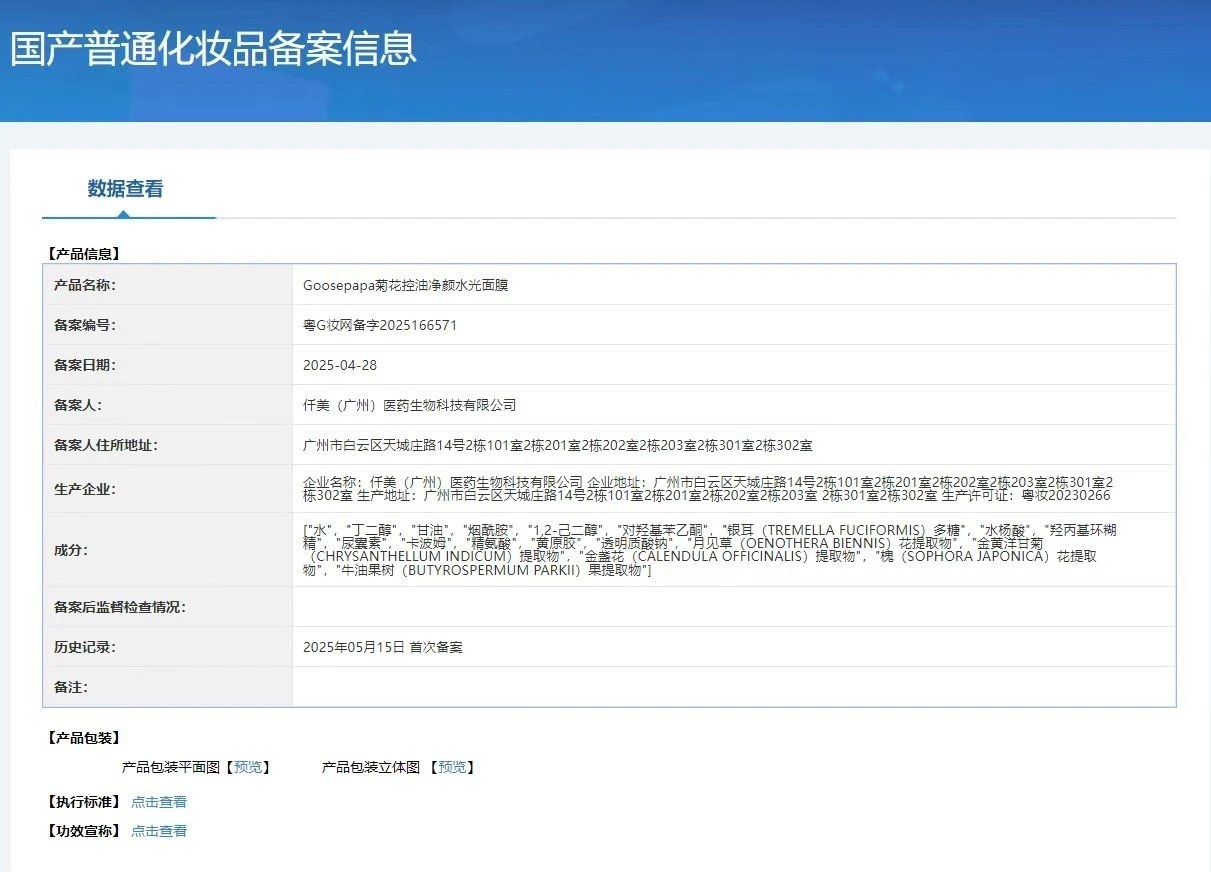Select product name Goosepapa菊花控油净颜水光面膜
The image size is (1211, 872).
[406, 285]
